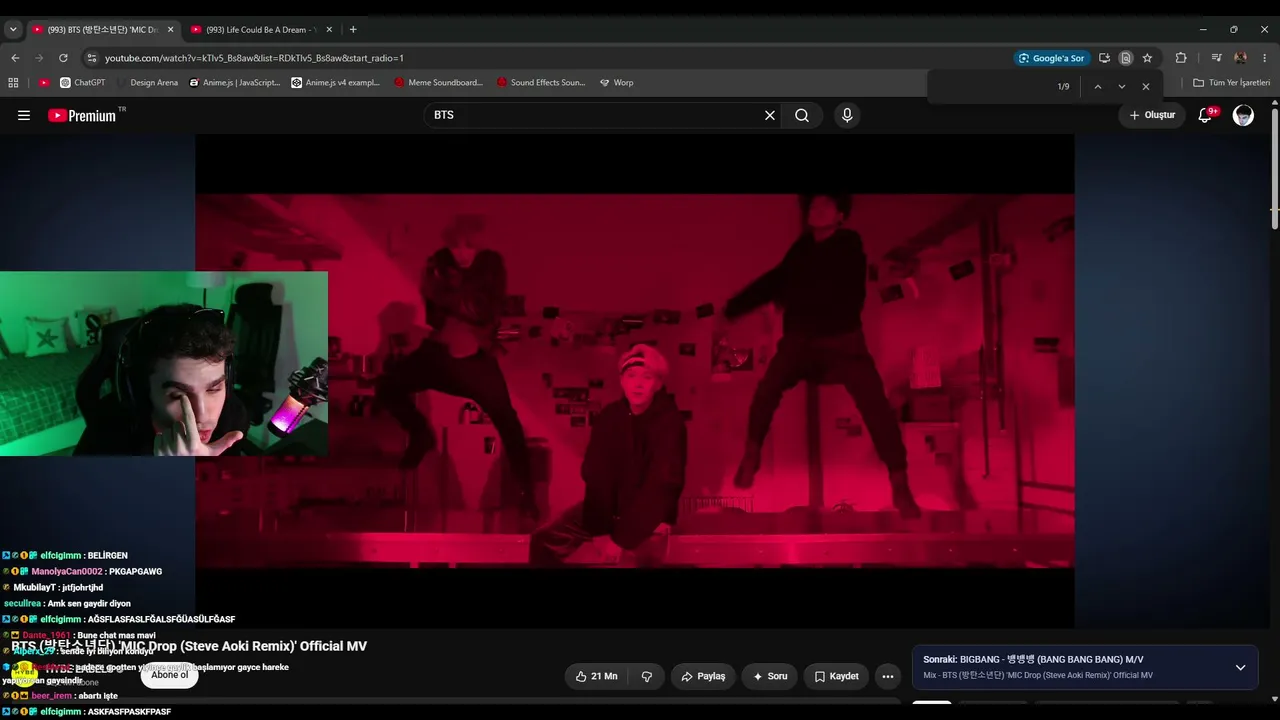Open the Design Arena bookmark

point(146,83)
